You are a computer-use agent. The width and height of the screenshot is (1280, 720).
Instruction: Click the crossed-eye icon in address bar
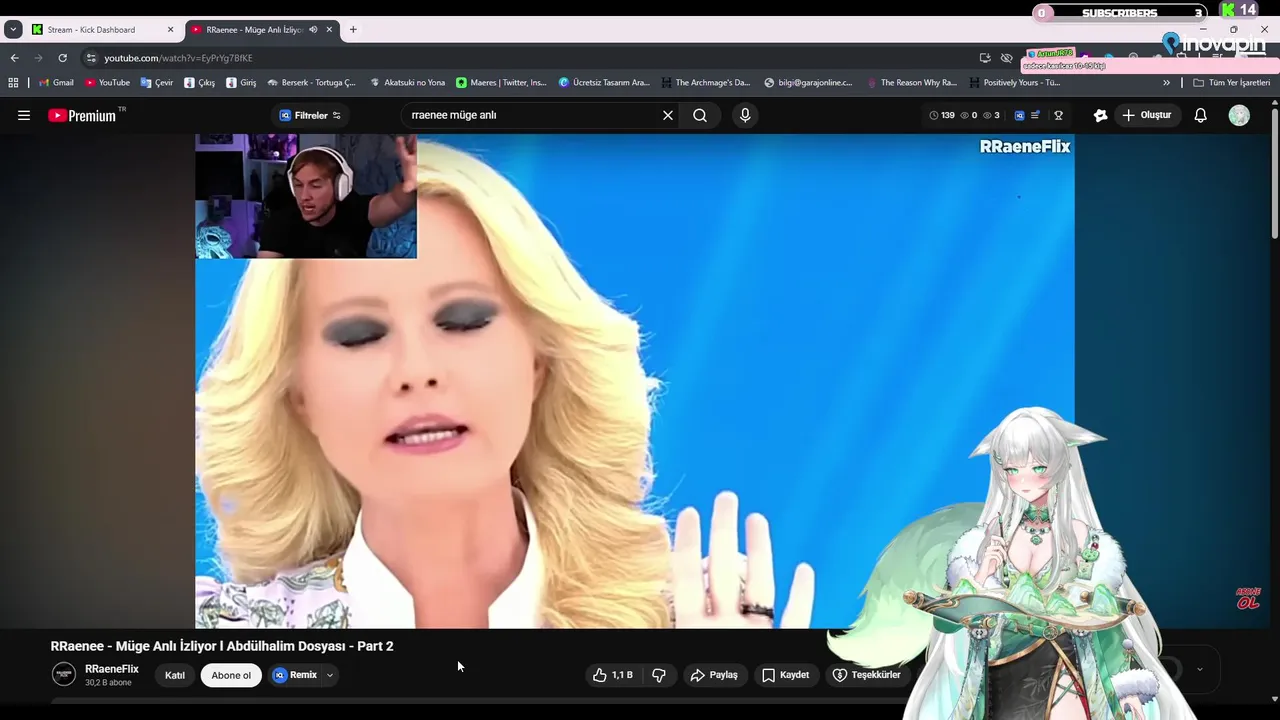tap(1007, 58)
